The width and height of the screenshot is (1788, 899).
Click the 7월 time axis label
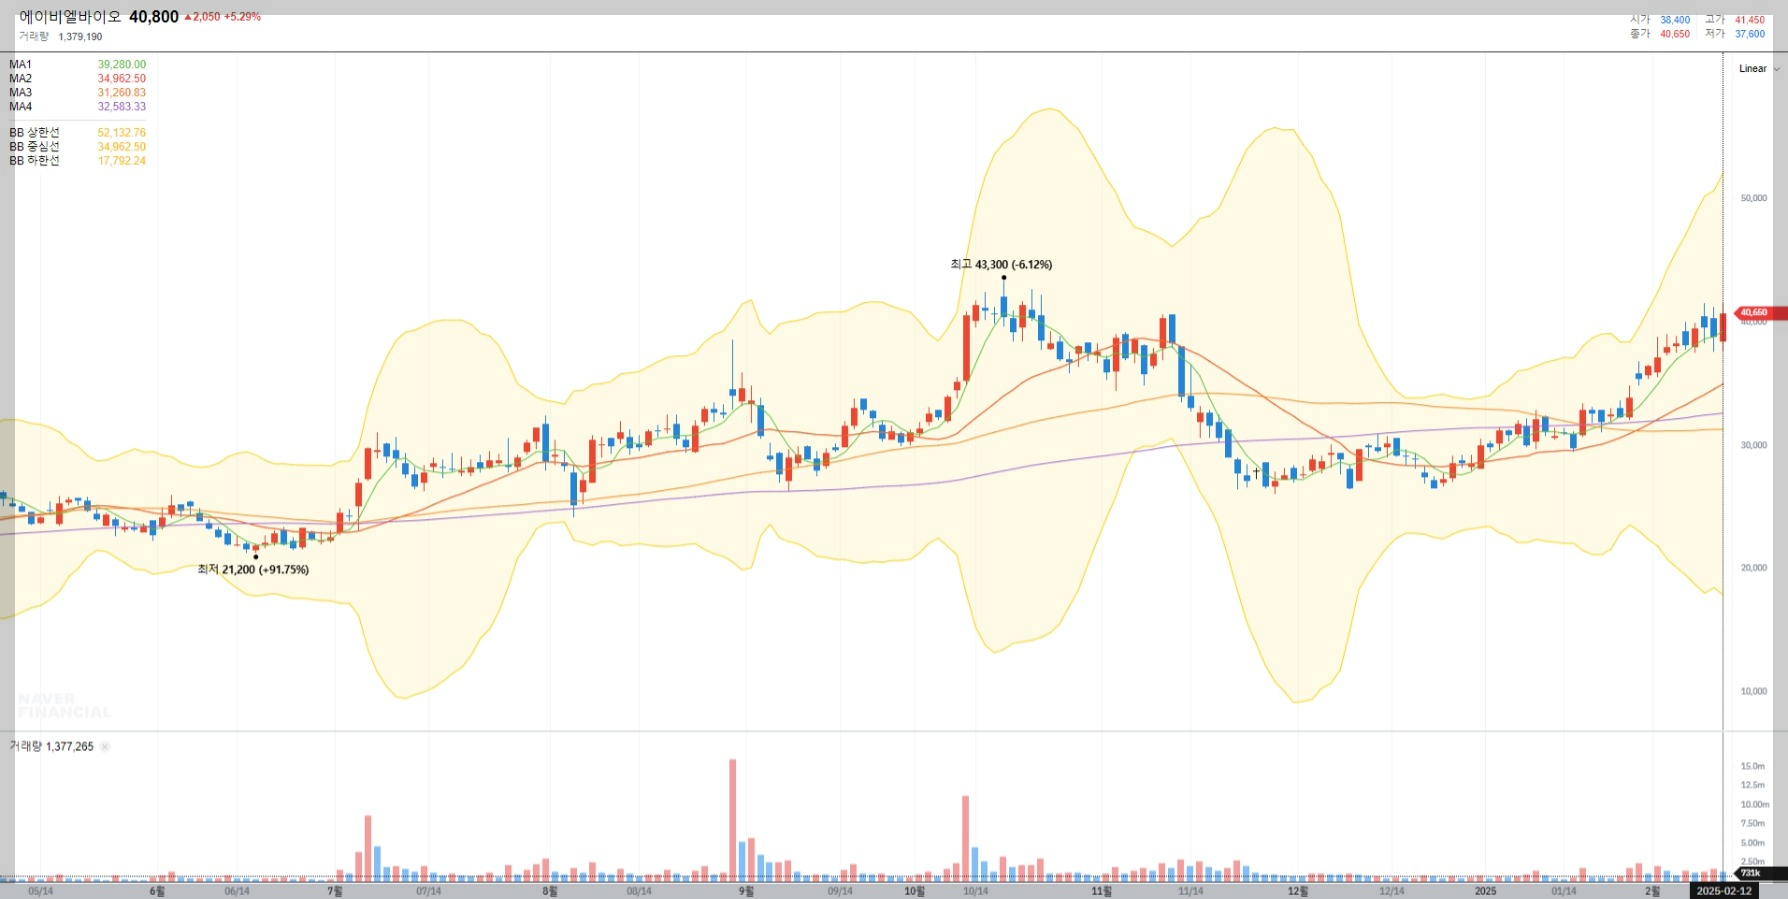coord(335,891)
